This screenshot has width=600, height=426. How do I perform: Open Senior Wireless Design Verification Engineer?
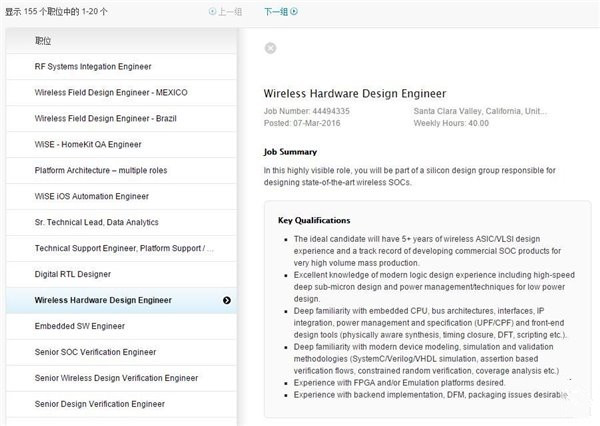click(116, 378)
